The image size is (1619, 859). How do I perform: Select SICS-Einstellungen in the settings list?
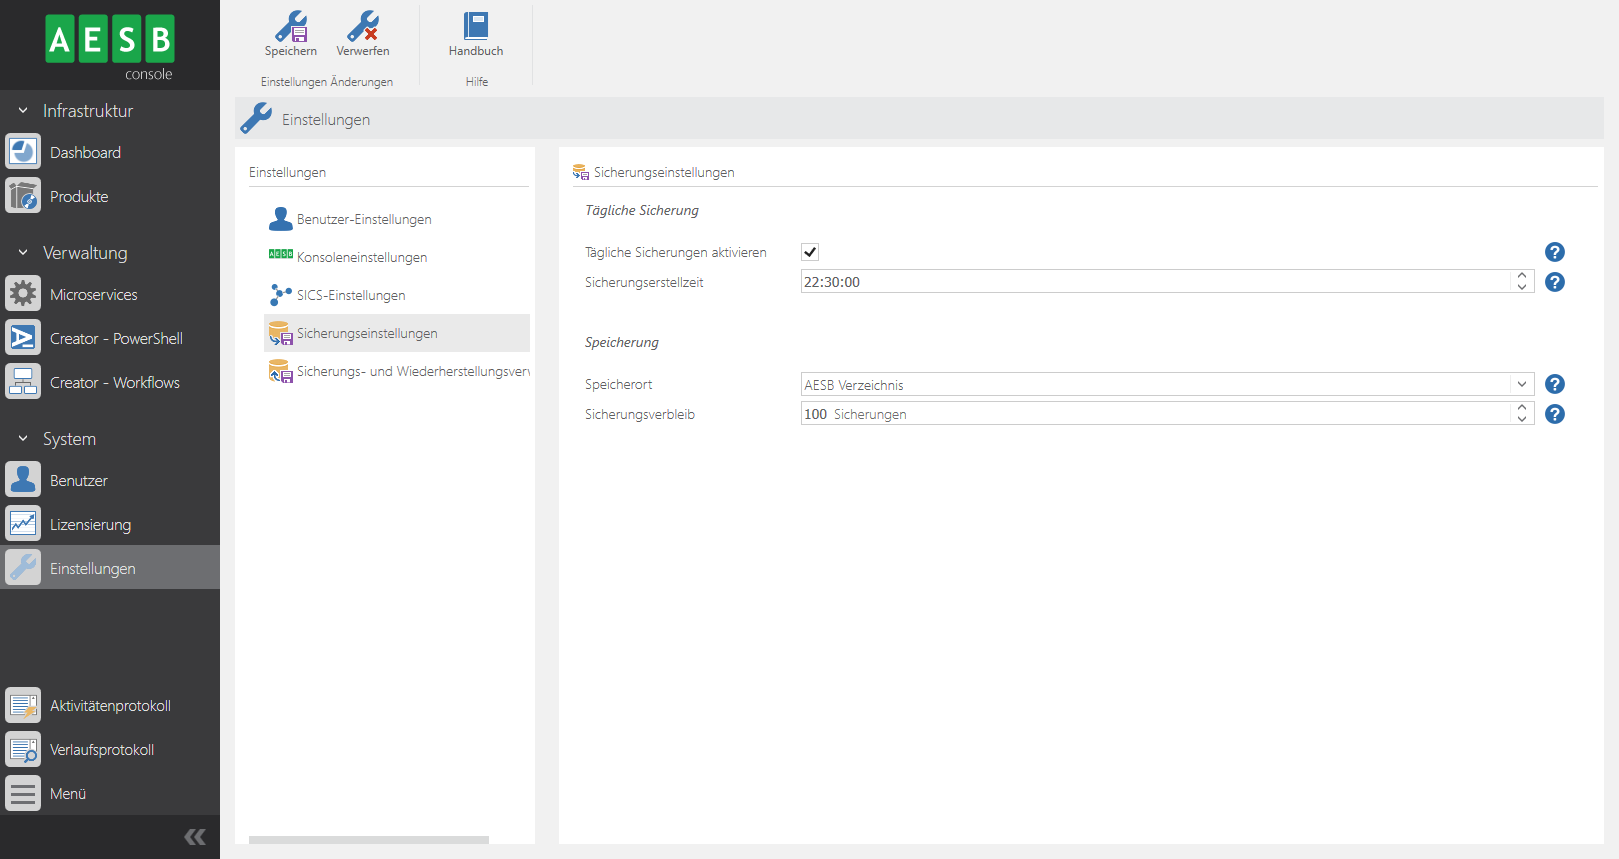coord(350,296)
